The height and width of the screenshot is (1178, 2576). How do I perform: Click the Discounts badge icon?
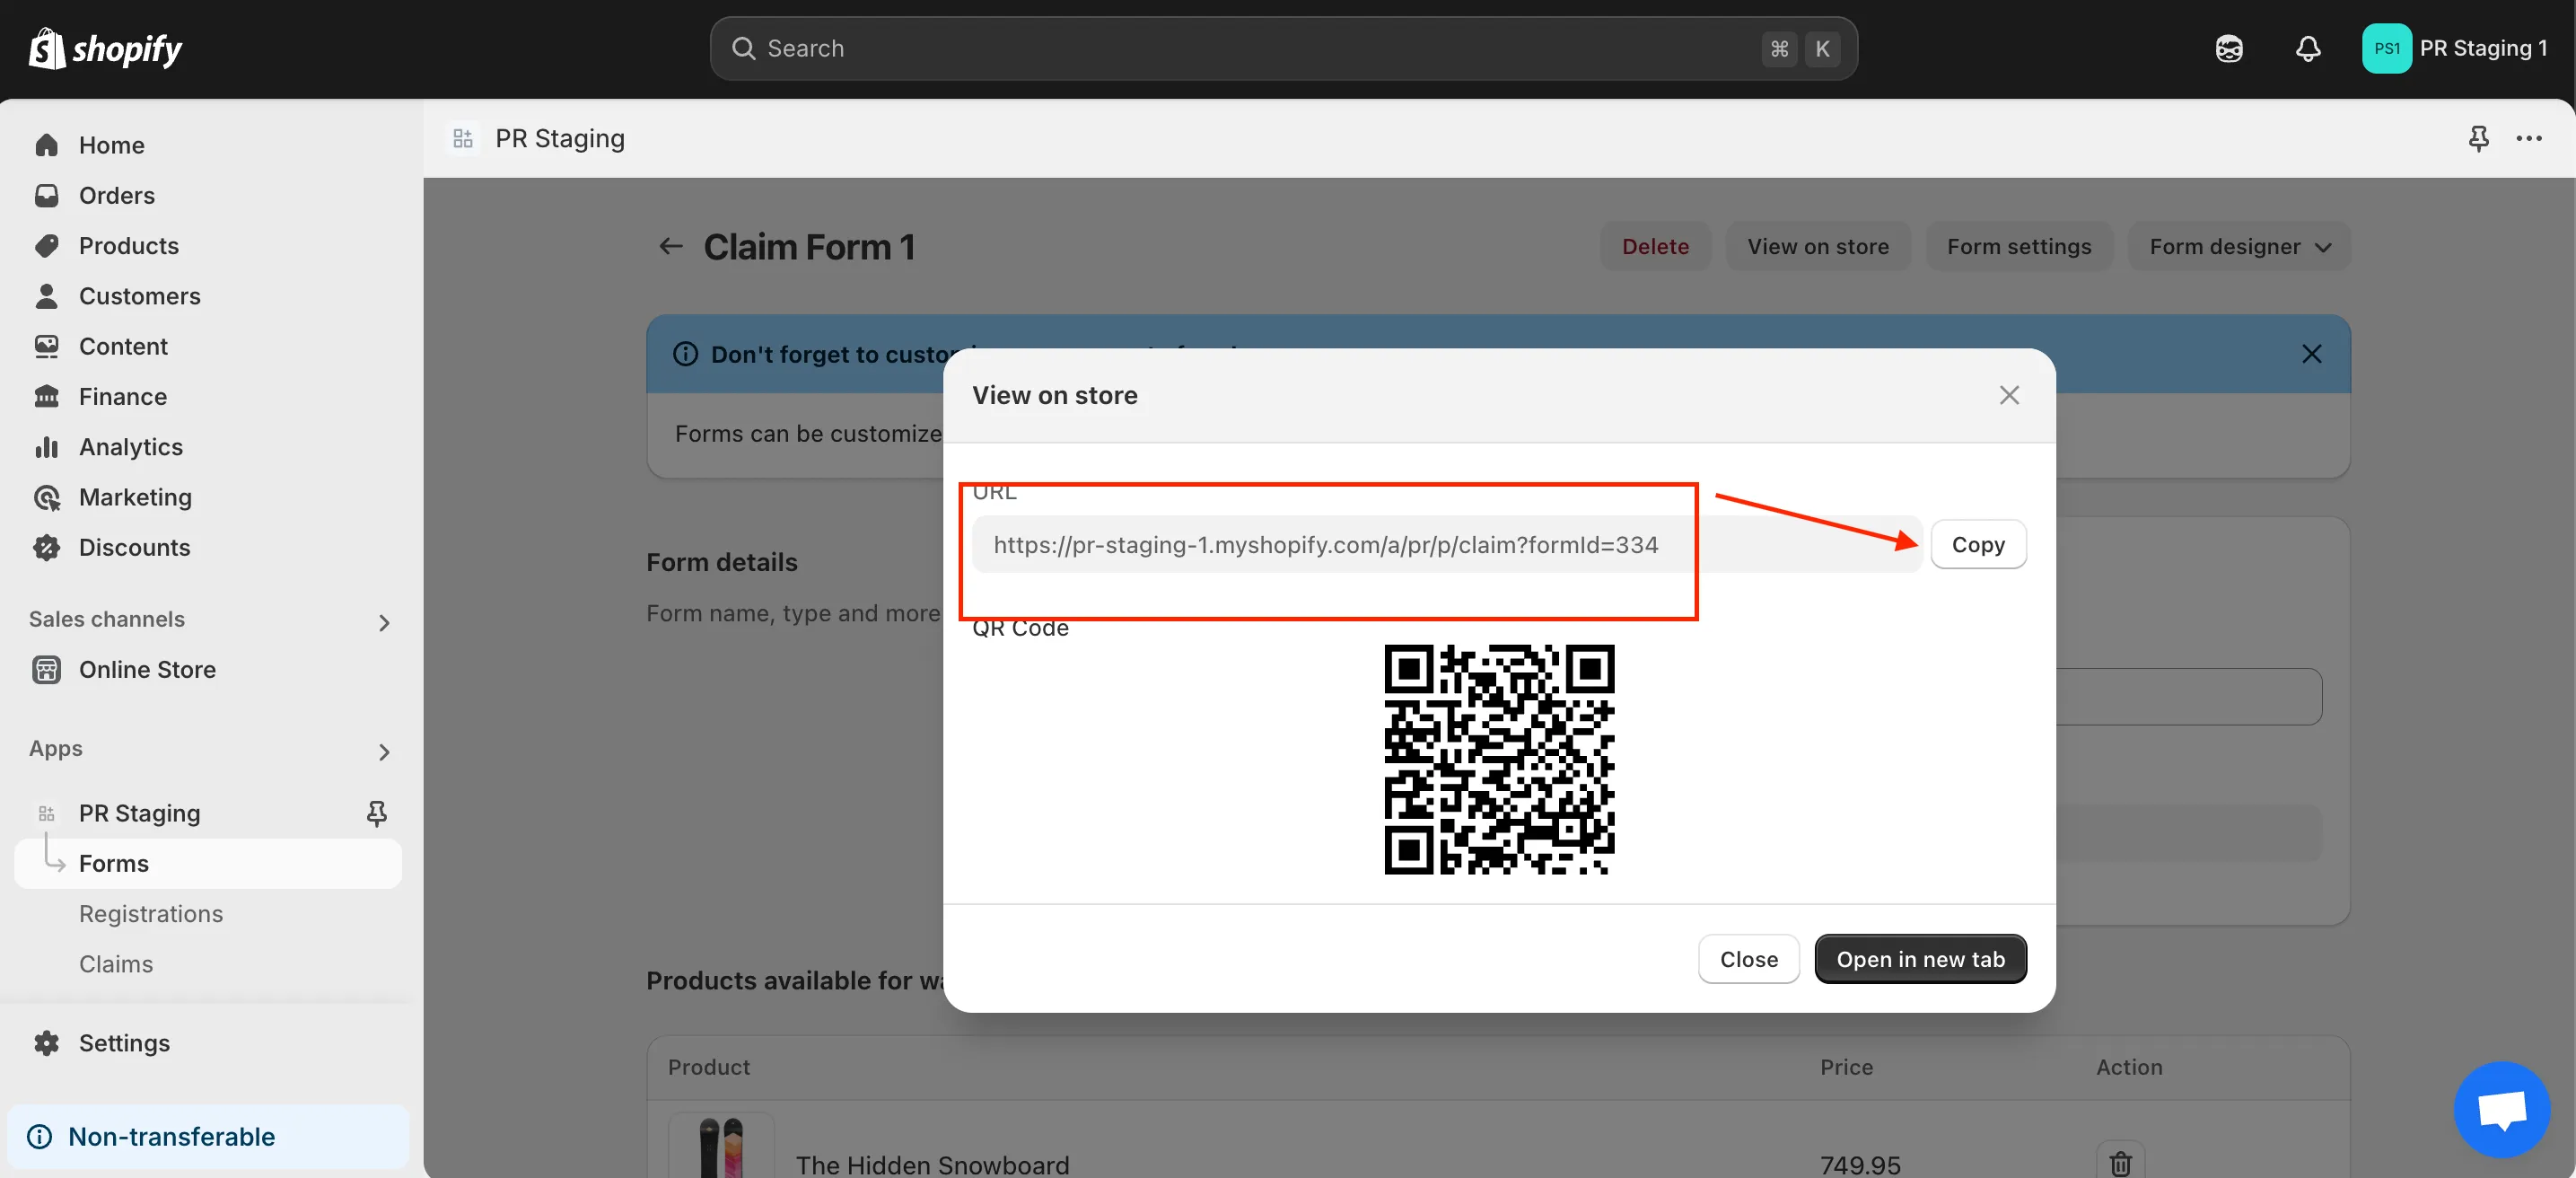[x=46, y=547]
